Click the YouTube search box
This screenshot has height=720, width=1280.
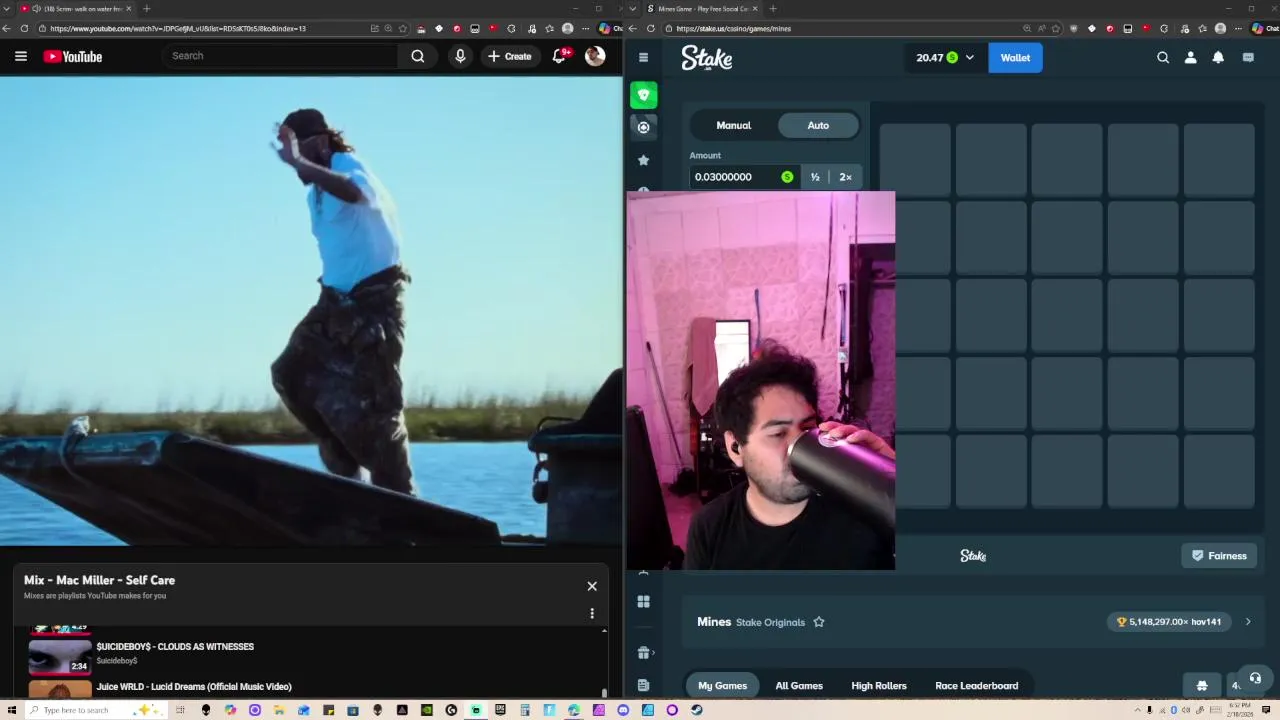point(282,56)
